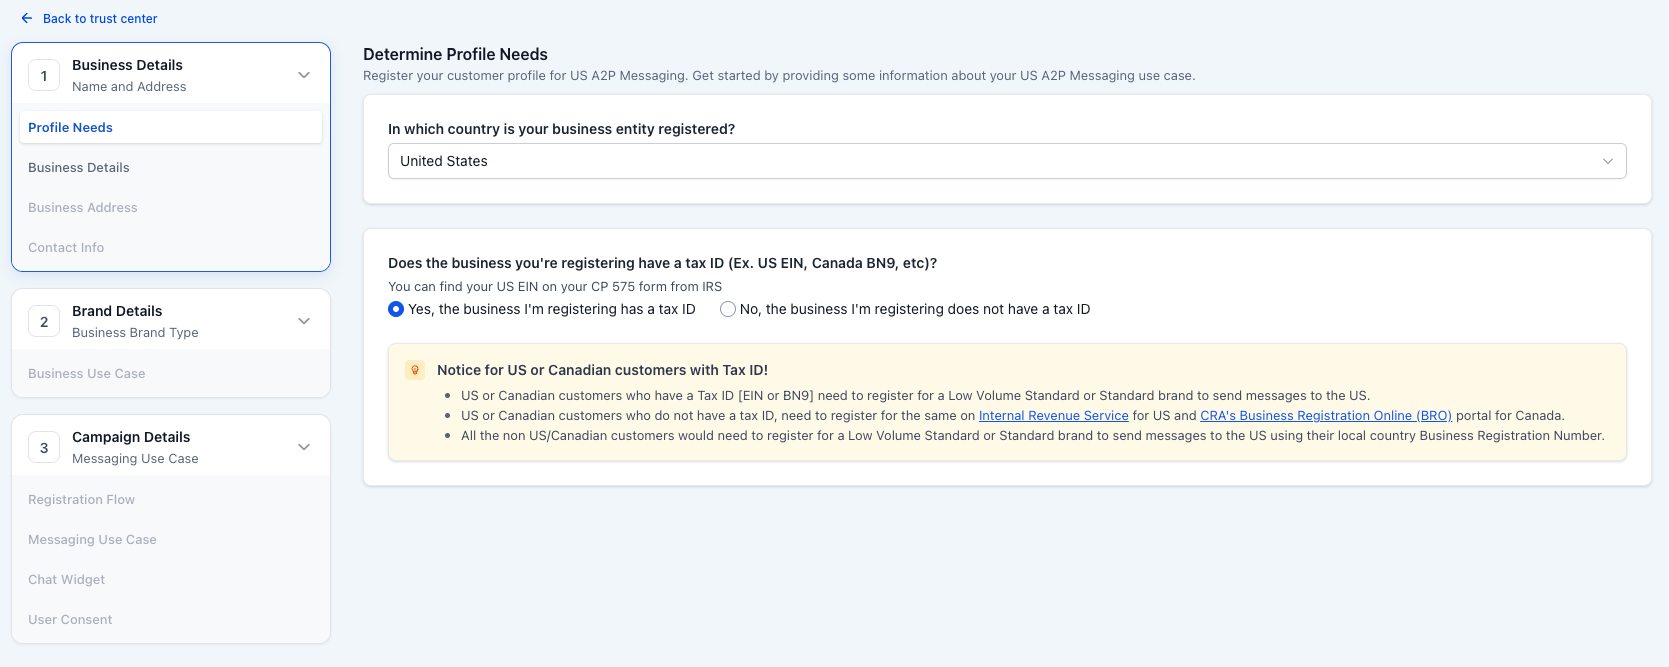The image size is (1669, 667).
Task: Collapse the Business Details section chevron
Action: pos(304,75)
